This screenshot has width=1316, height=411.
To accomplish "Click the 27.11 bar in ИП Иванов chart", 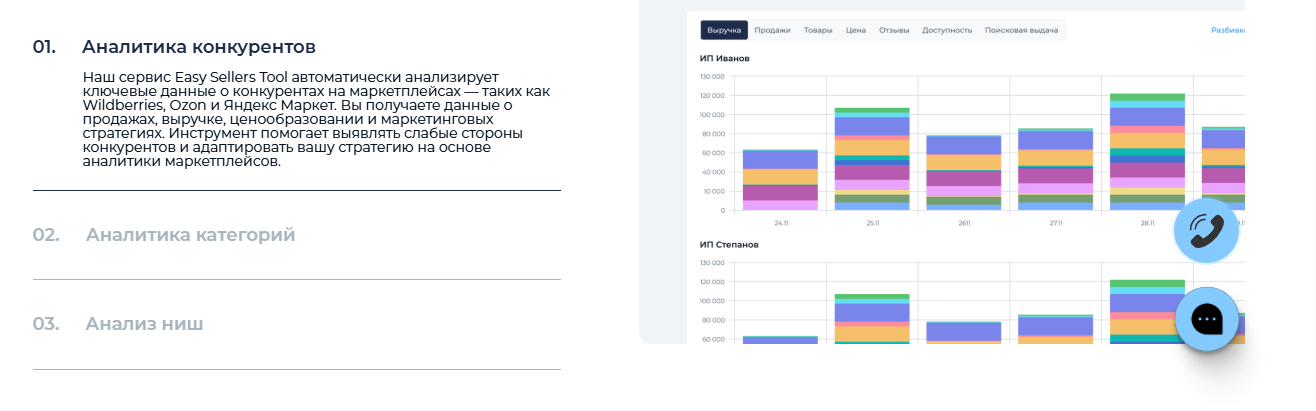I will [1055, 170].
